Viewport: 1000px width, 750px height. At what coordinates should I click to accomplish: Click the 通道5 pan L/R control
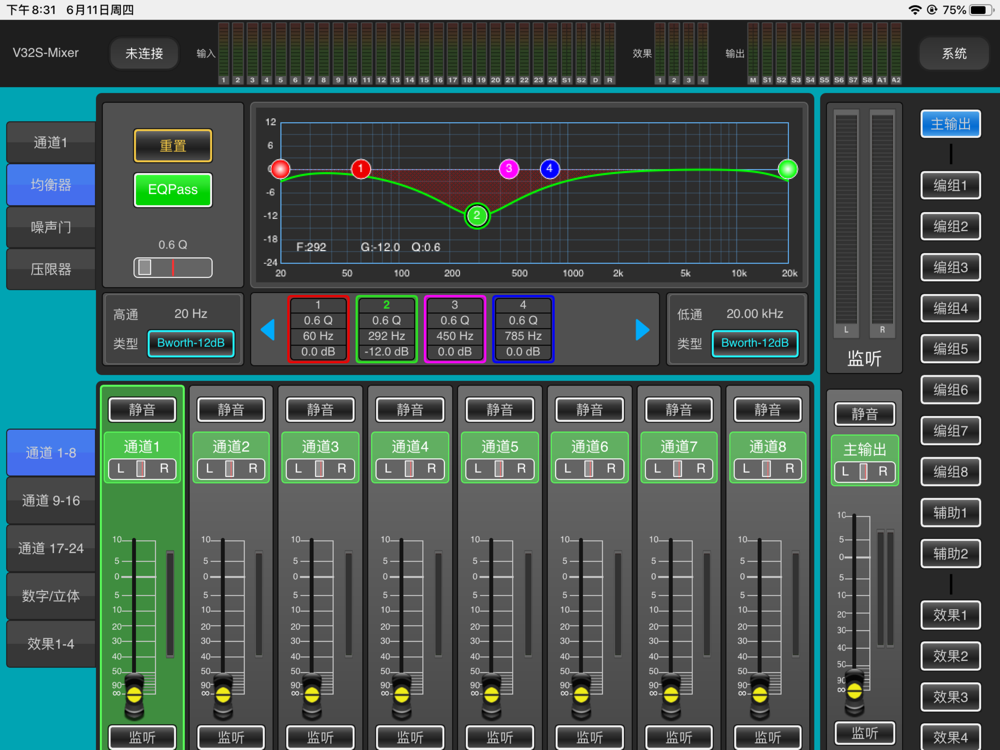[x=499, y=469]
